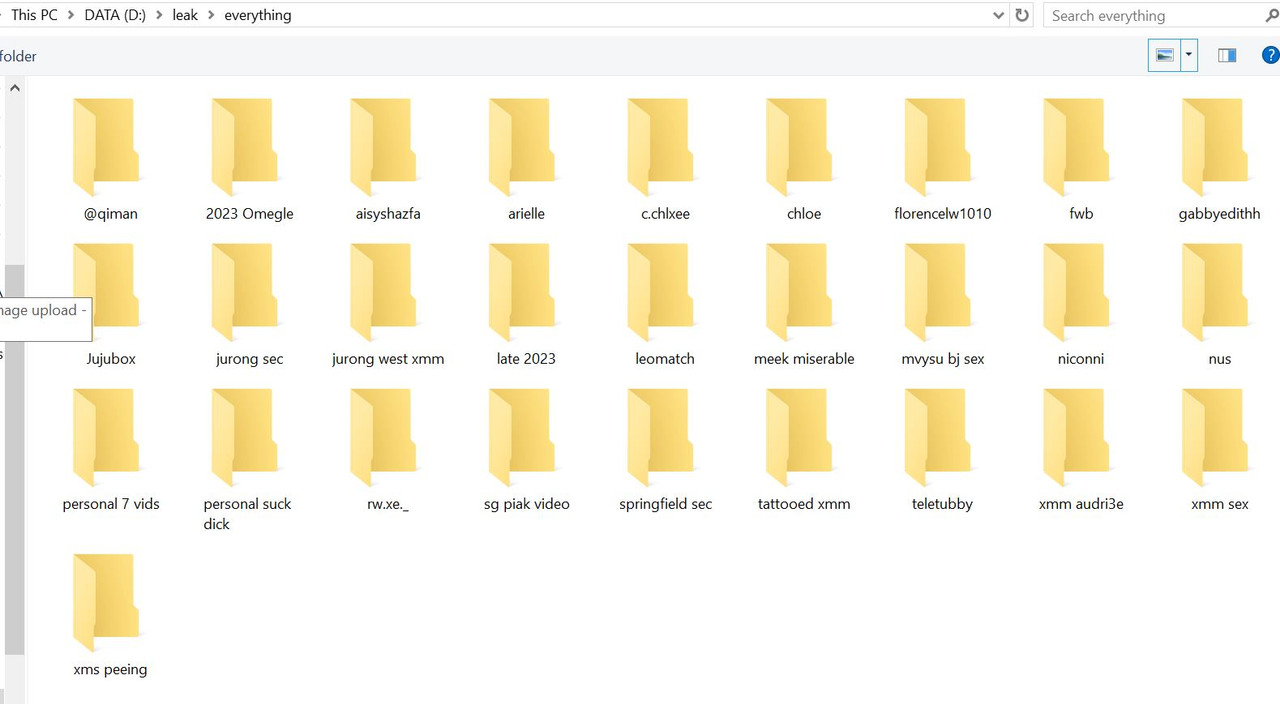Switch to large thumbnails view button
This screenshot has width=1280, height=704.
[1164, 56]
